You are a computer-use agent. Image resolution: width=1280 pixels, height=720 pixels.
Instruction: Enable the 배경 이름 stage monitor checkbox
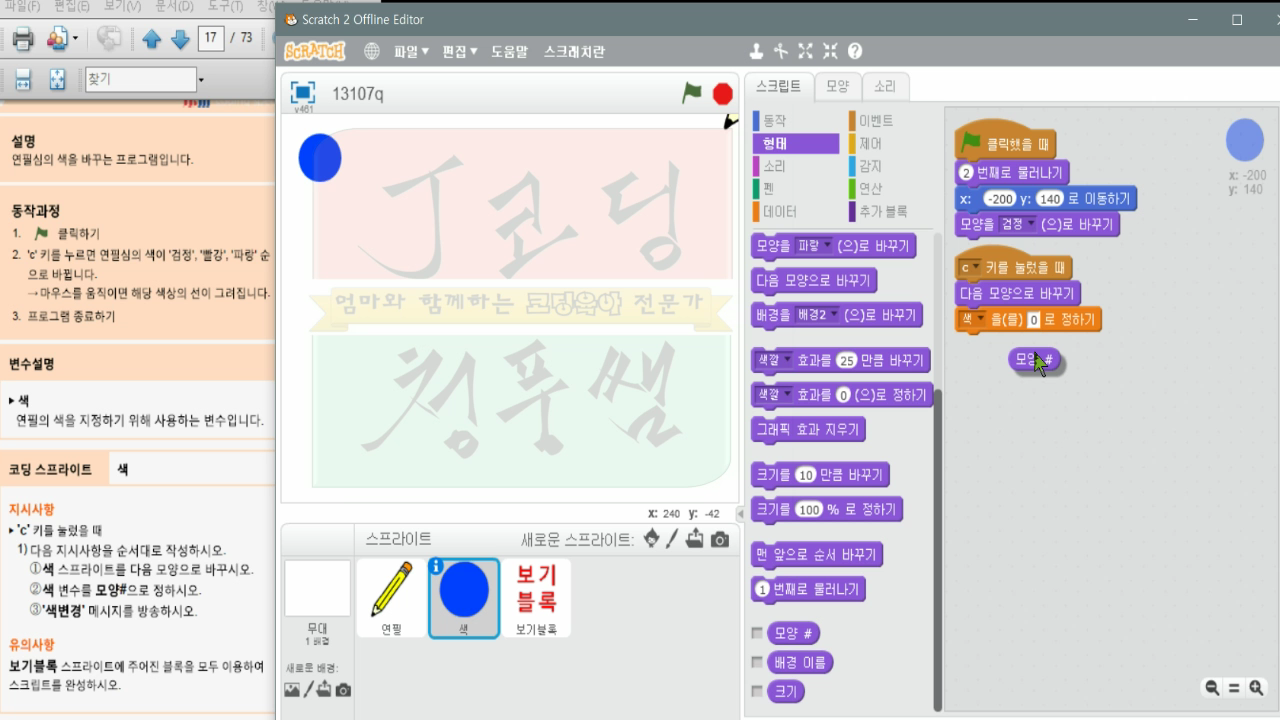coord(758,661)
